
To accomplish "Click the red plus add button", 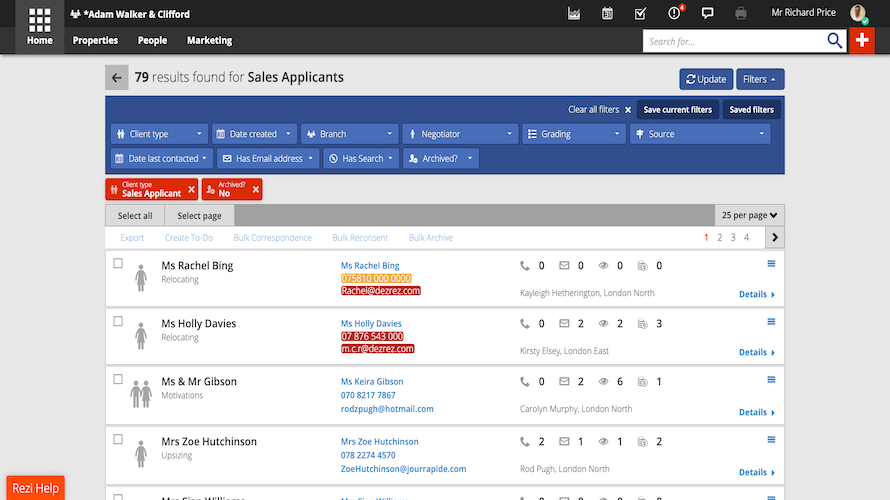I will click(862, 40).
